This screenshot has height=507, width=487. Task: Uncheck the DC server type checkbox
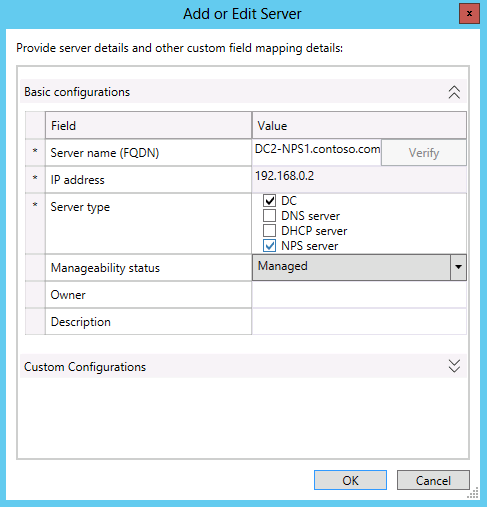click(269, 201)
